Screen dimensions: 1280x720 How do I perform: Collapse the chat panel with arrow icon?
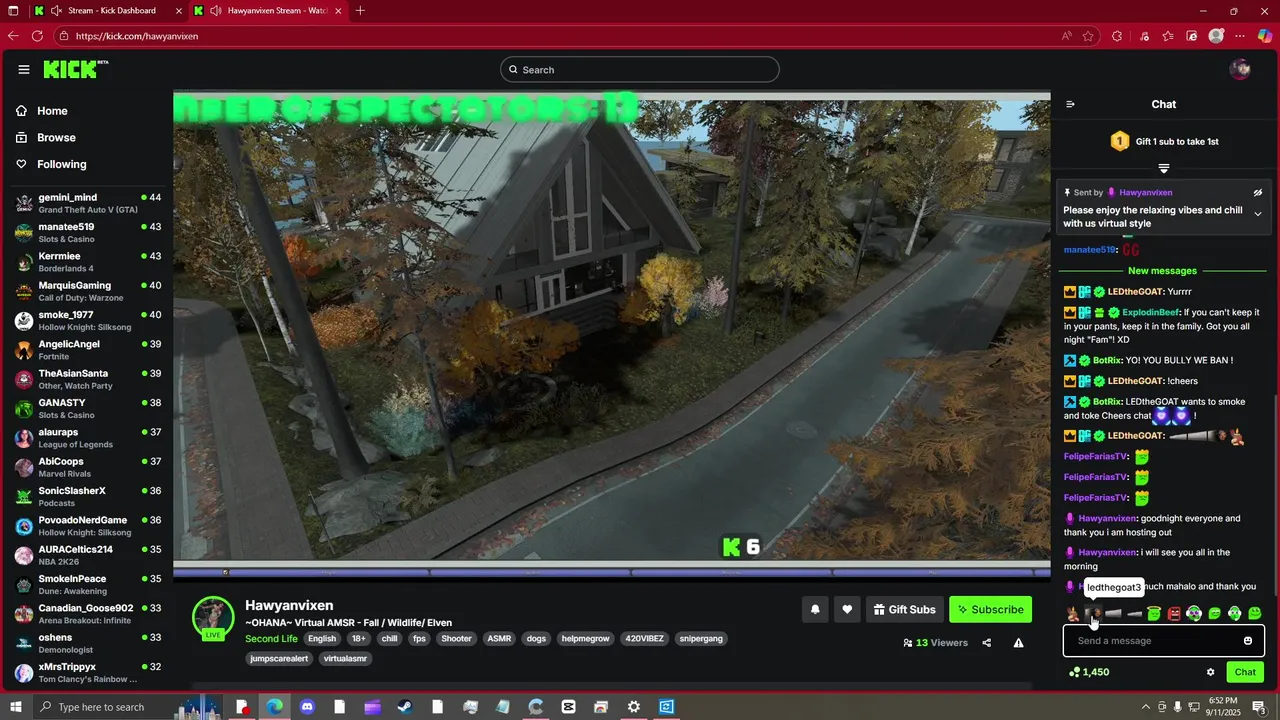pos(1070,104)
